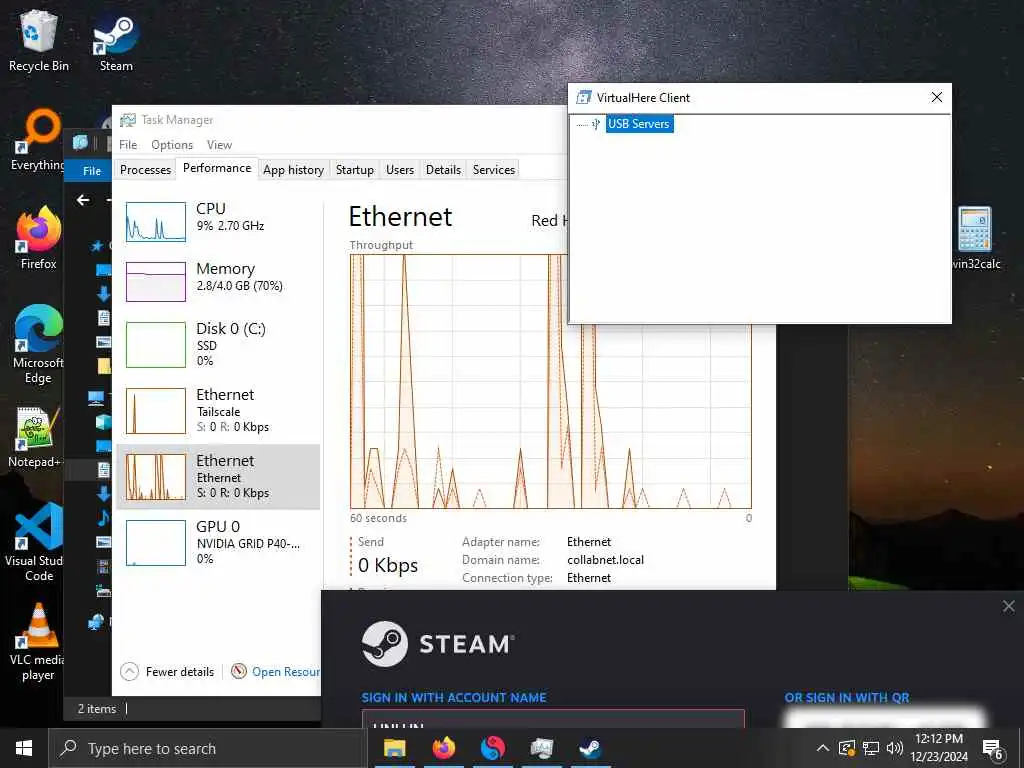Open Task Manager Options menu
The width and height of the screenshot is (1024, 768).
click(172, 144)
